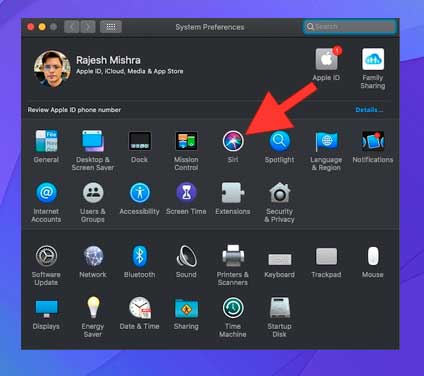Viewport: 424px width, 376px height.
Task: Click the Rajesh Mishra name text
Action: [108, 60]
